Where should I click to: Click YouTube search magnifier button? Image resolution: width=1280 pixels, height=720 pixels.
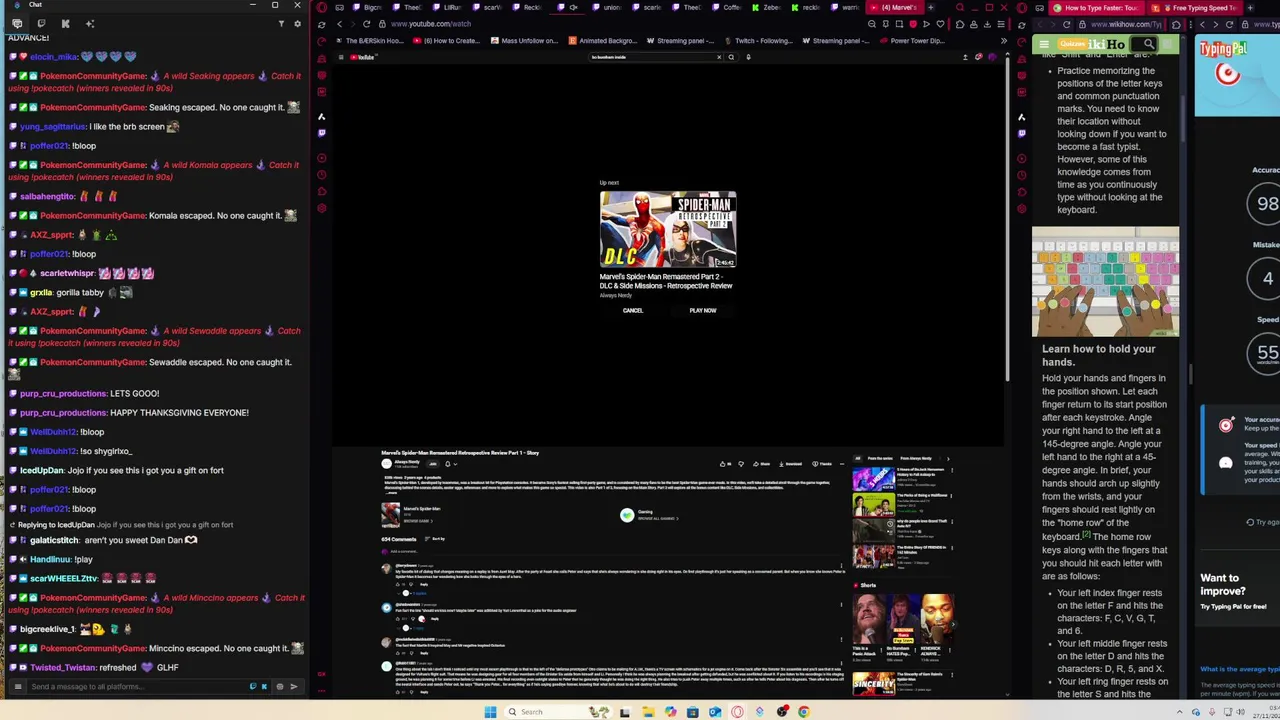click(731, 57)
